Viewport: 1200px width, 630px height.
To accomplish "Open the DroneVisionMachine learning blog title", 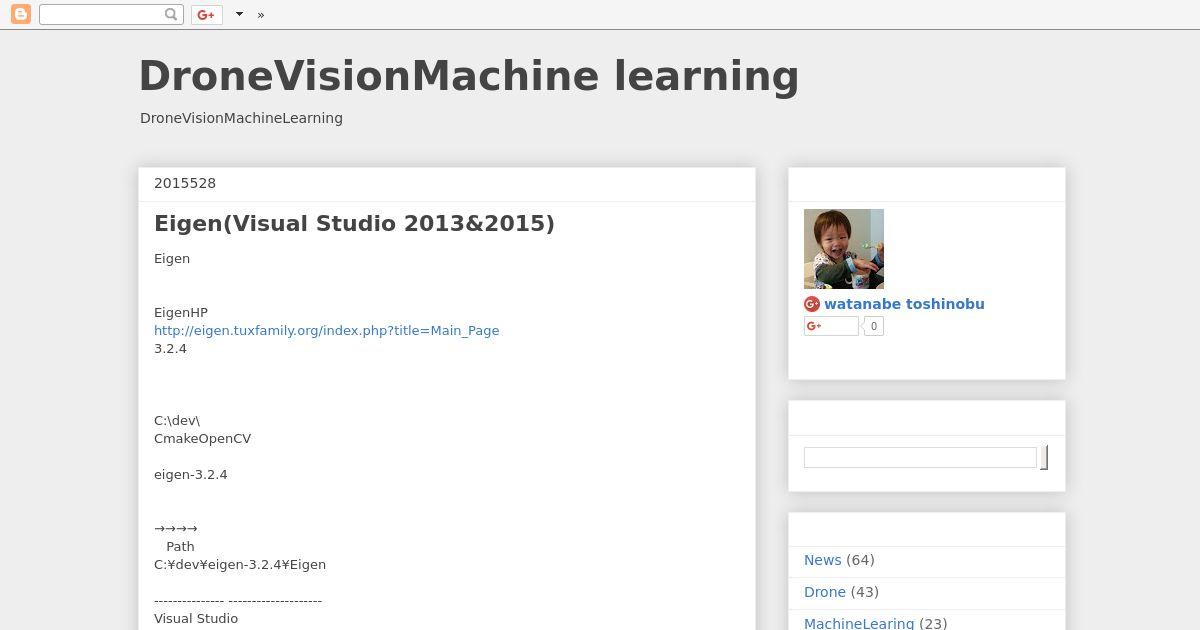I will [468, 76].
